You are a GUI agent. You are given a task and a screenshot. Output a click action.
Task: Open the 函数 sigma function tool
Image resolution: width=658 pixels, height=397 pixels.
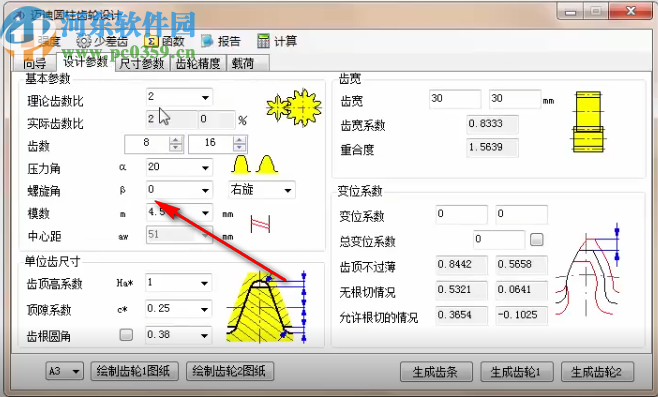[x=164, y=41]
